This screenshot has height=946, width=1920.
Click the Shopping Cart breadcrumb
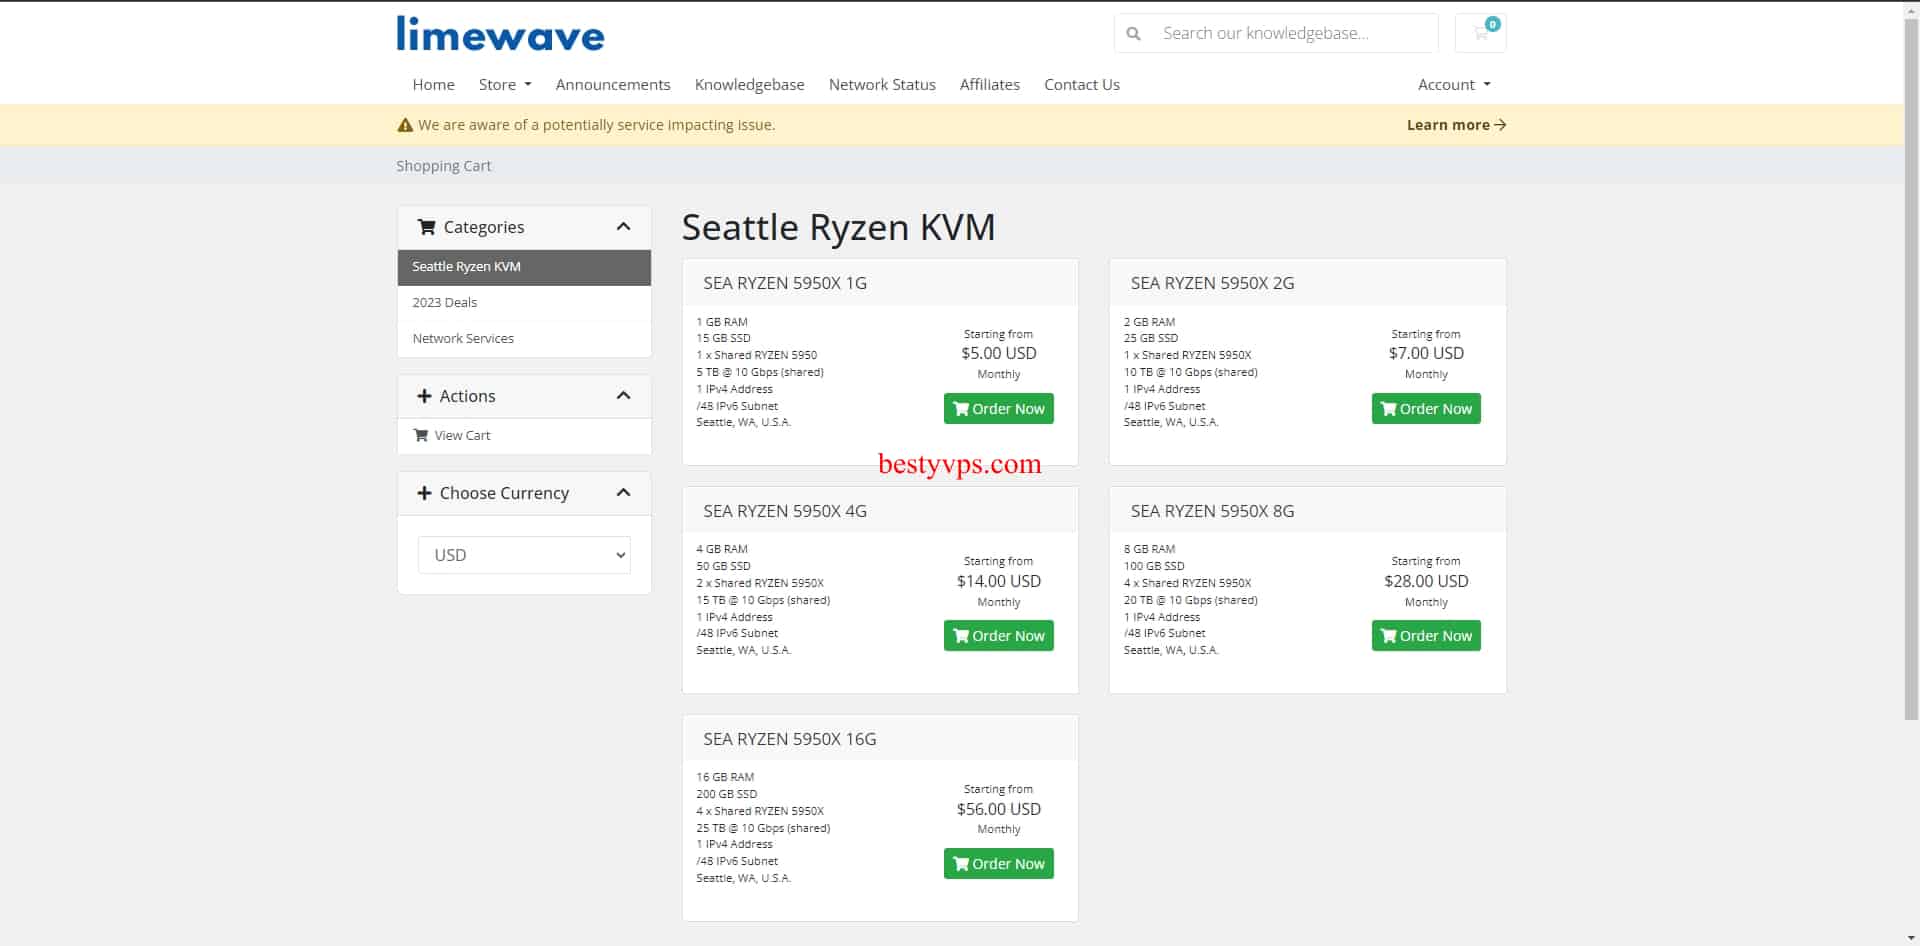443,166
